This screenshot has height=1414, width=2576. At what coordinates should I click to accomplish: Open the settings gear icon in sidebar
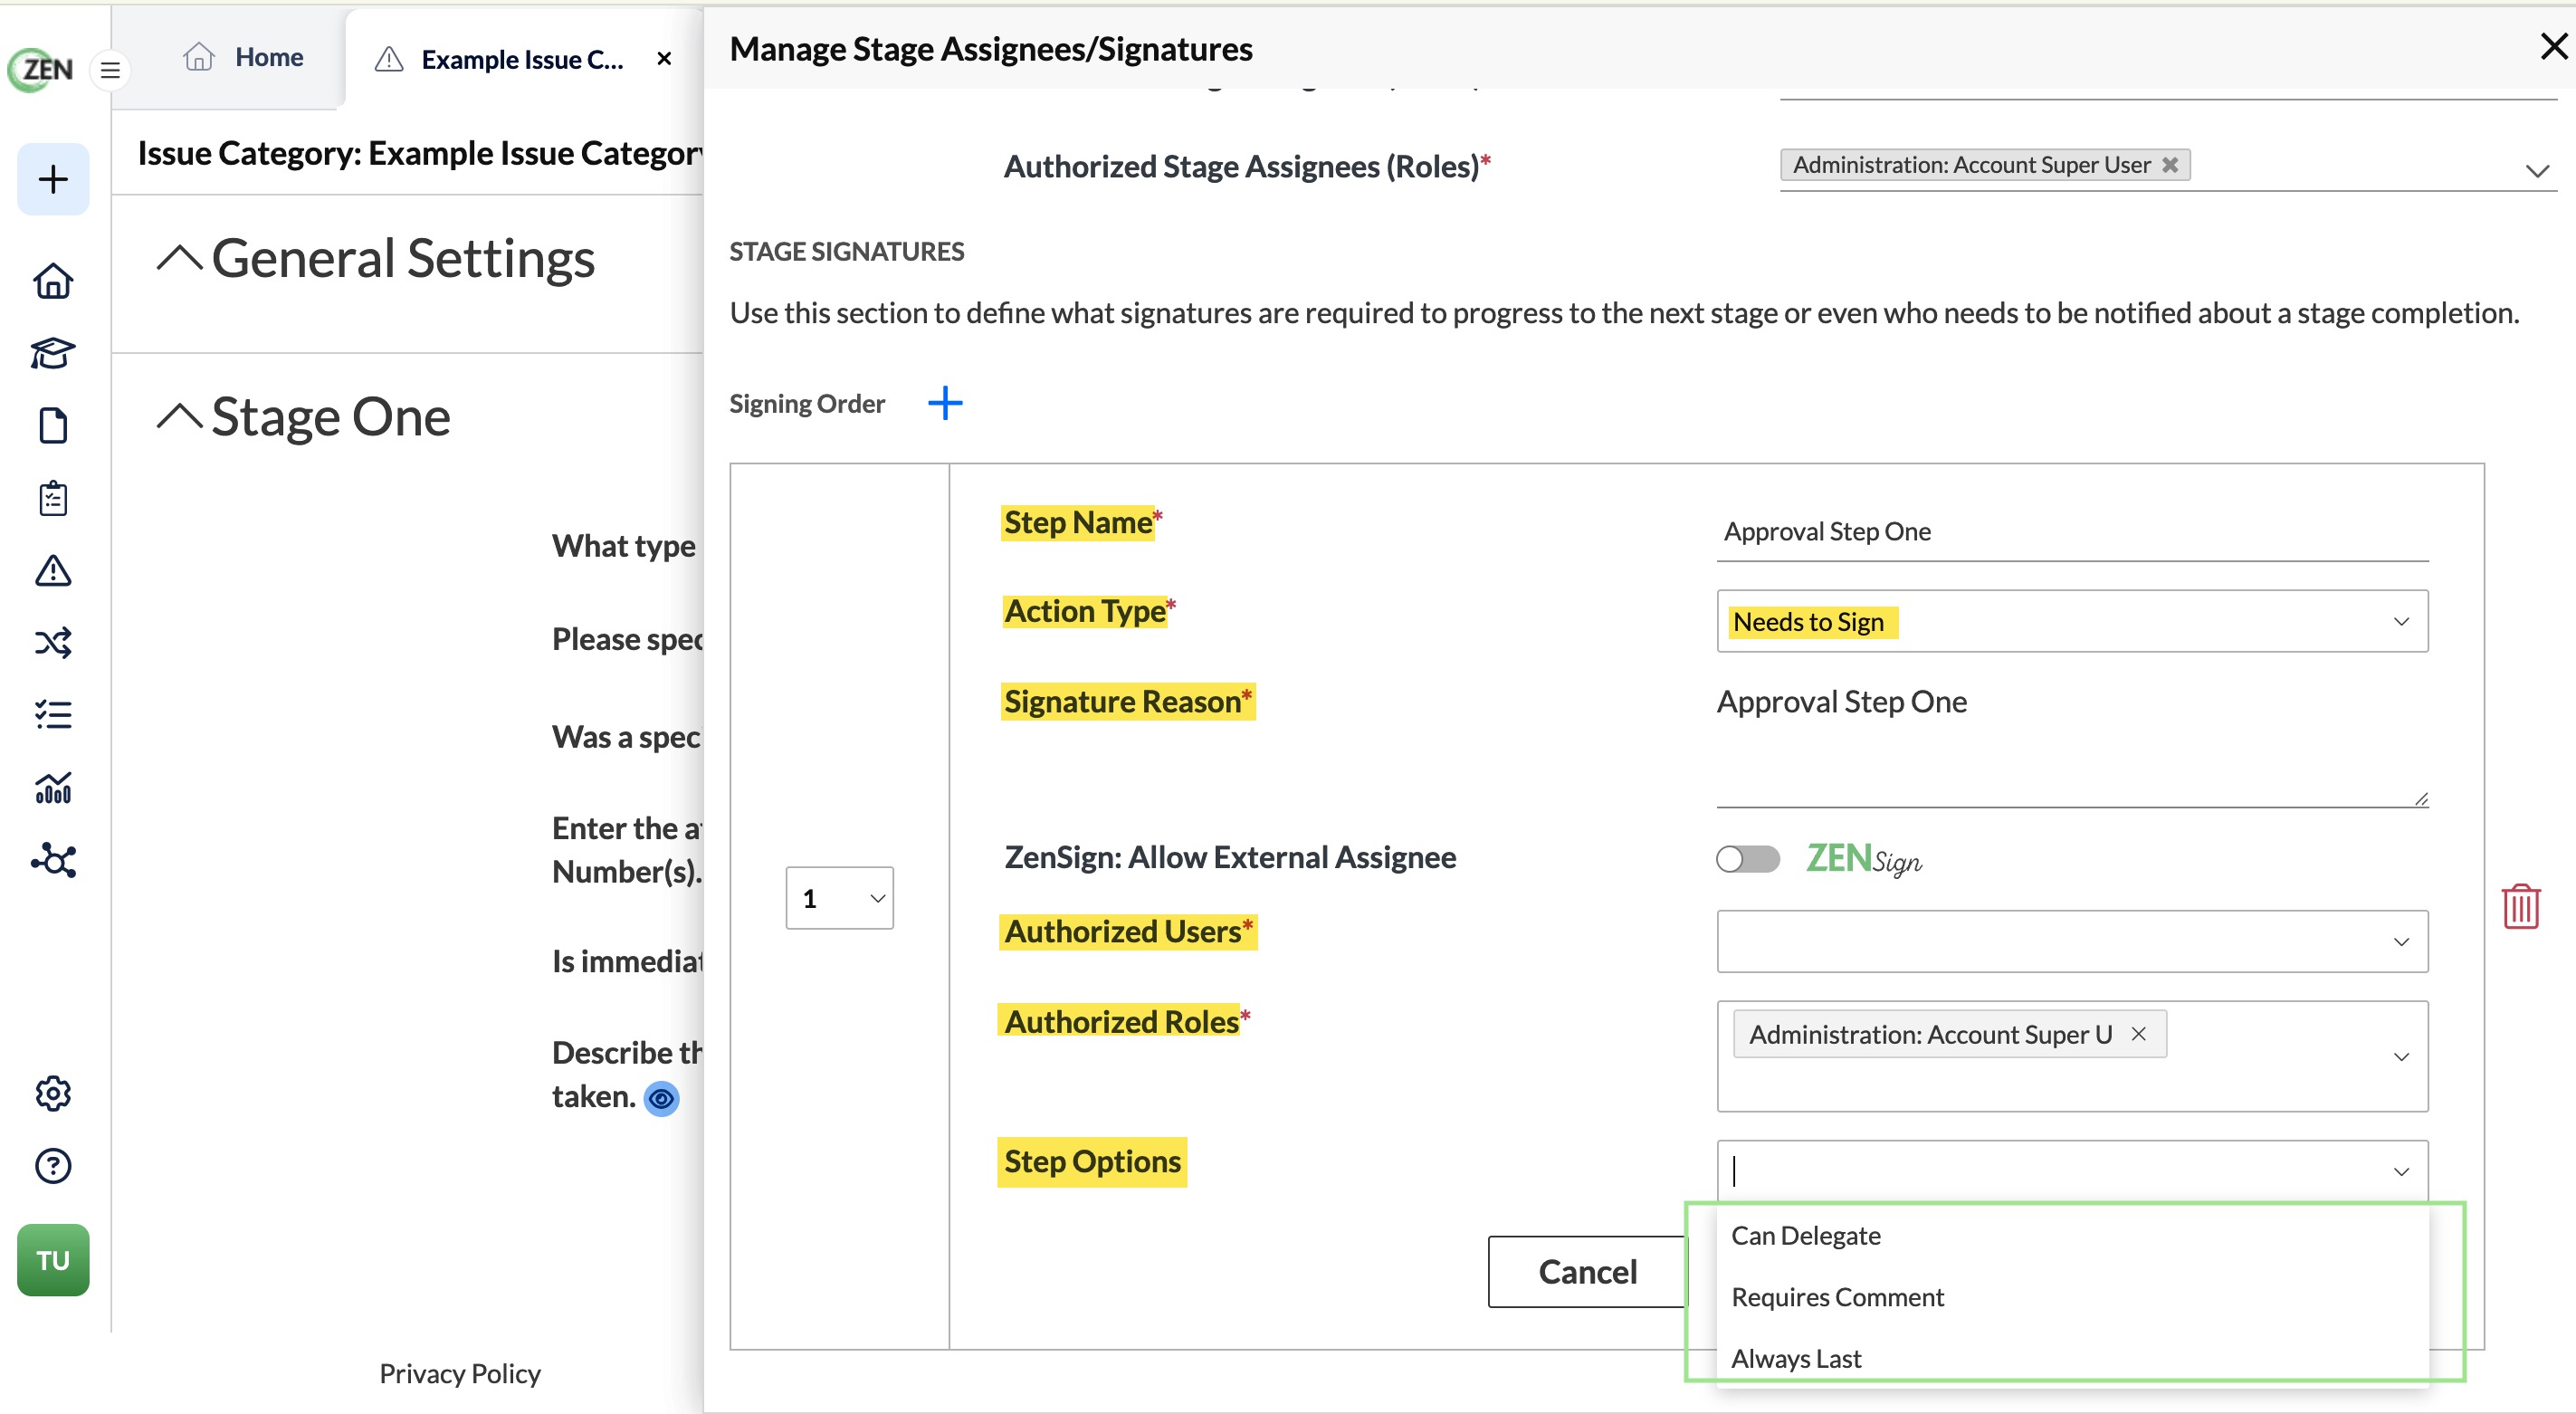53,1093
